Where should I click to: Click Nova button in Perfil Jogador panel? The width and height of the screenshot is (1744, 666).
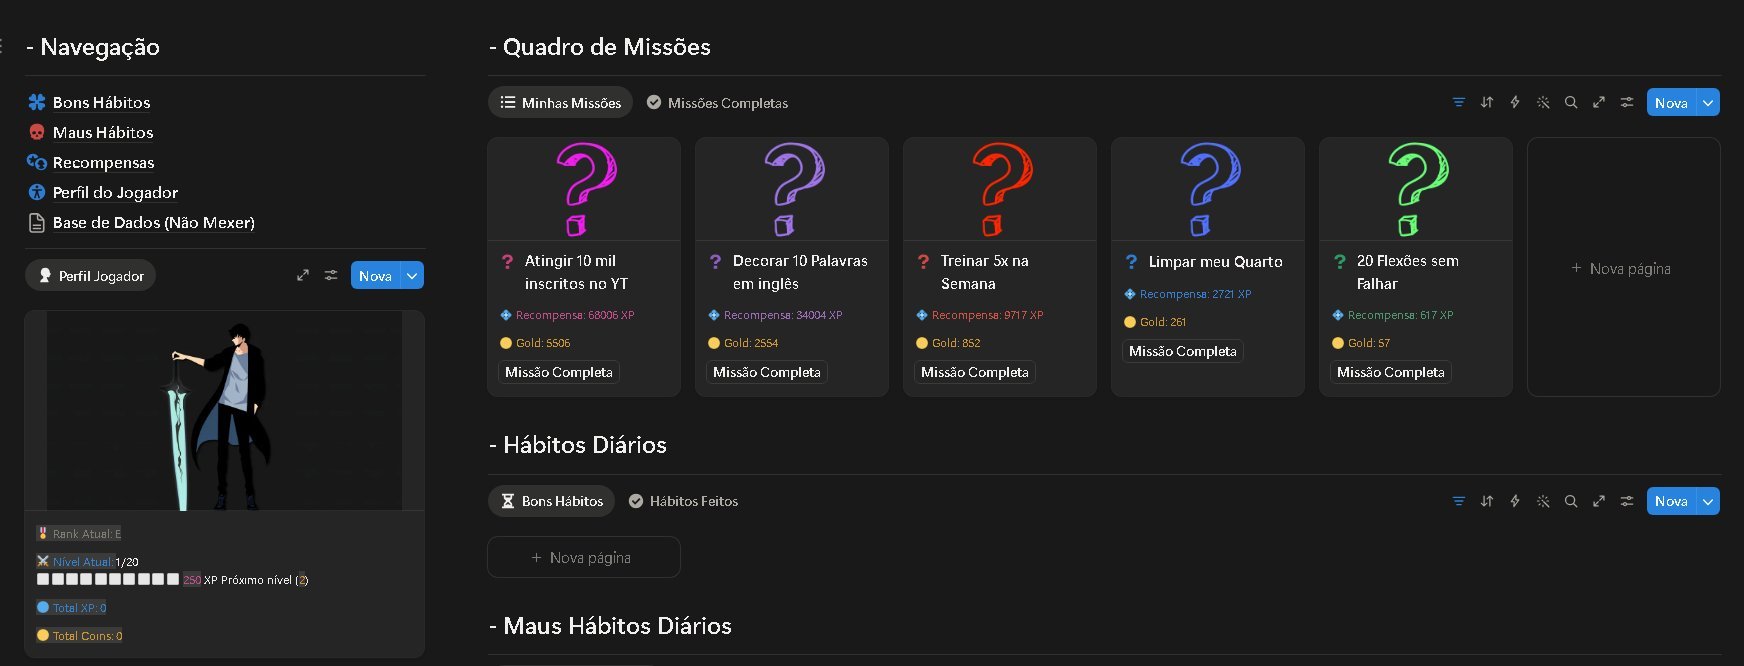point(375,276)
